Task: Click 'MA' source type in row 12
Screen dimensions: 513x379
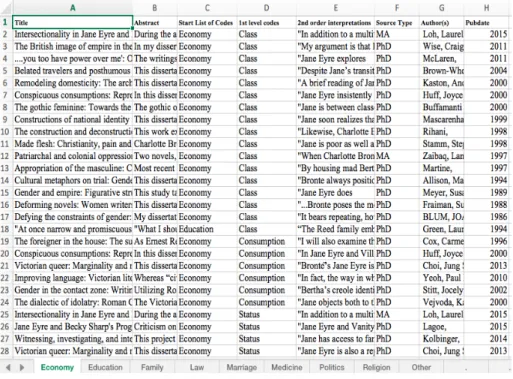Action: (397, 156)
